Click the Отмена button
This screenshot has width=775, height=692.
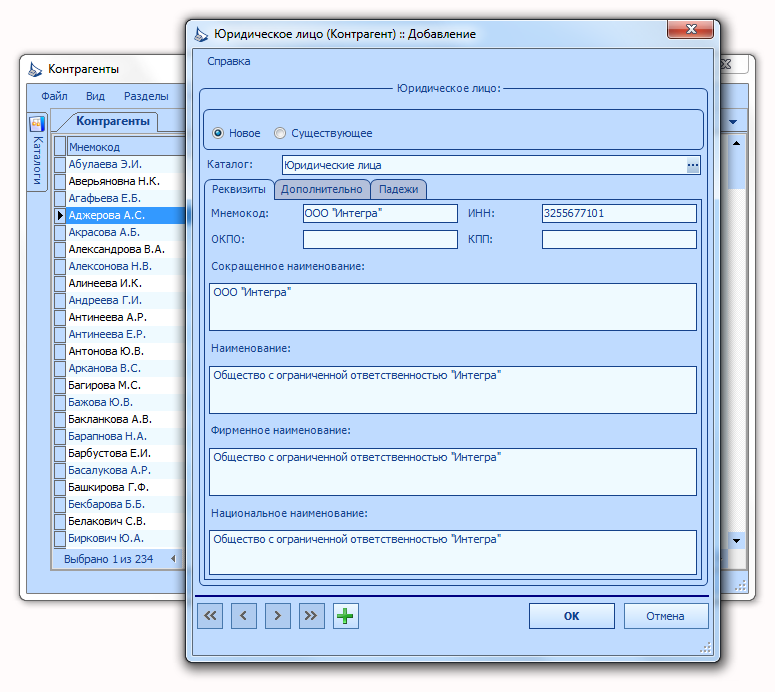(x=666, y=616)
